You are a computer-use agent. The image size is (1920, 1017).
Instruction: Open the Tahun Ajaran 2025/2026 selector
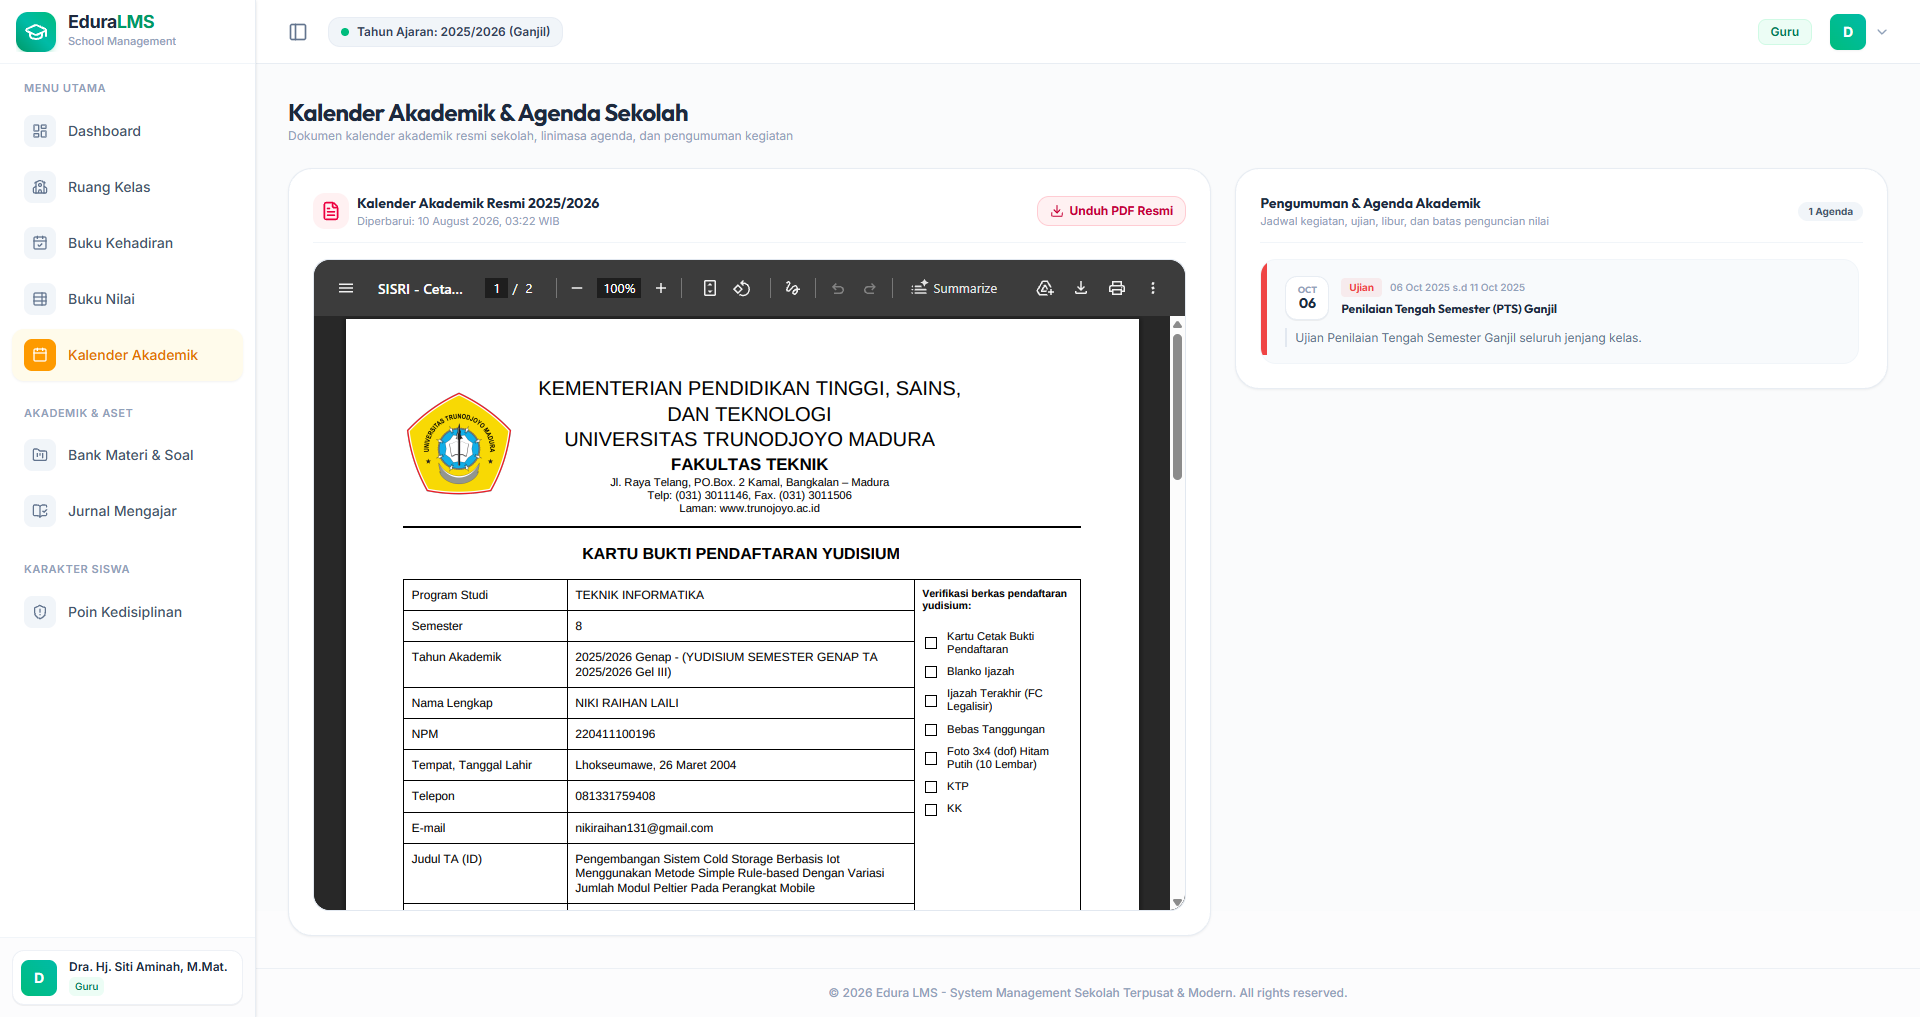(445, 32)
